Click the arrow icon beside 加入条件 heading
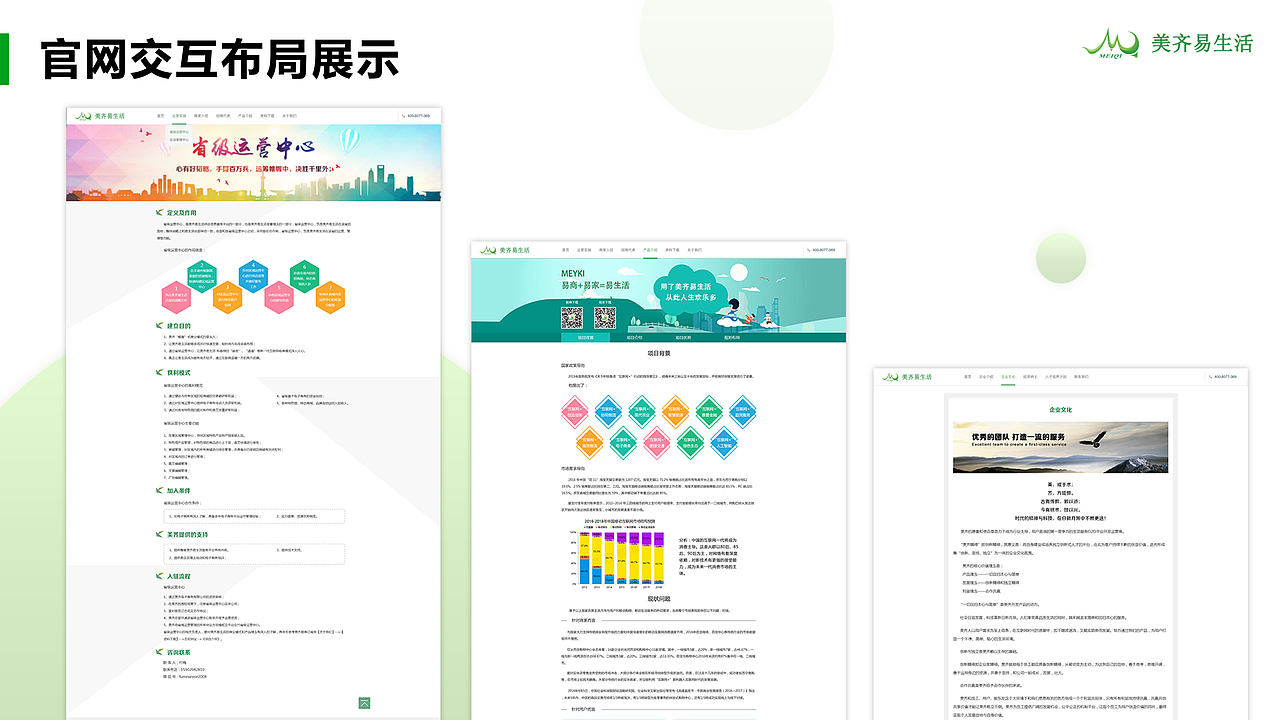The image size is (1280, 720). click(x=159, y=491)
